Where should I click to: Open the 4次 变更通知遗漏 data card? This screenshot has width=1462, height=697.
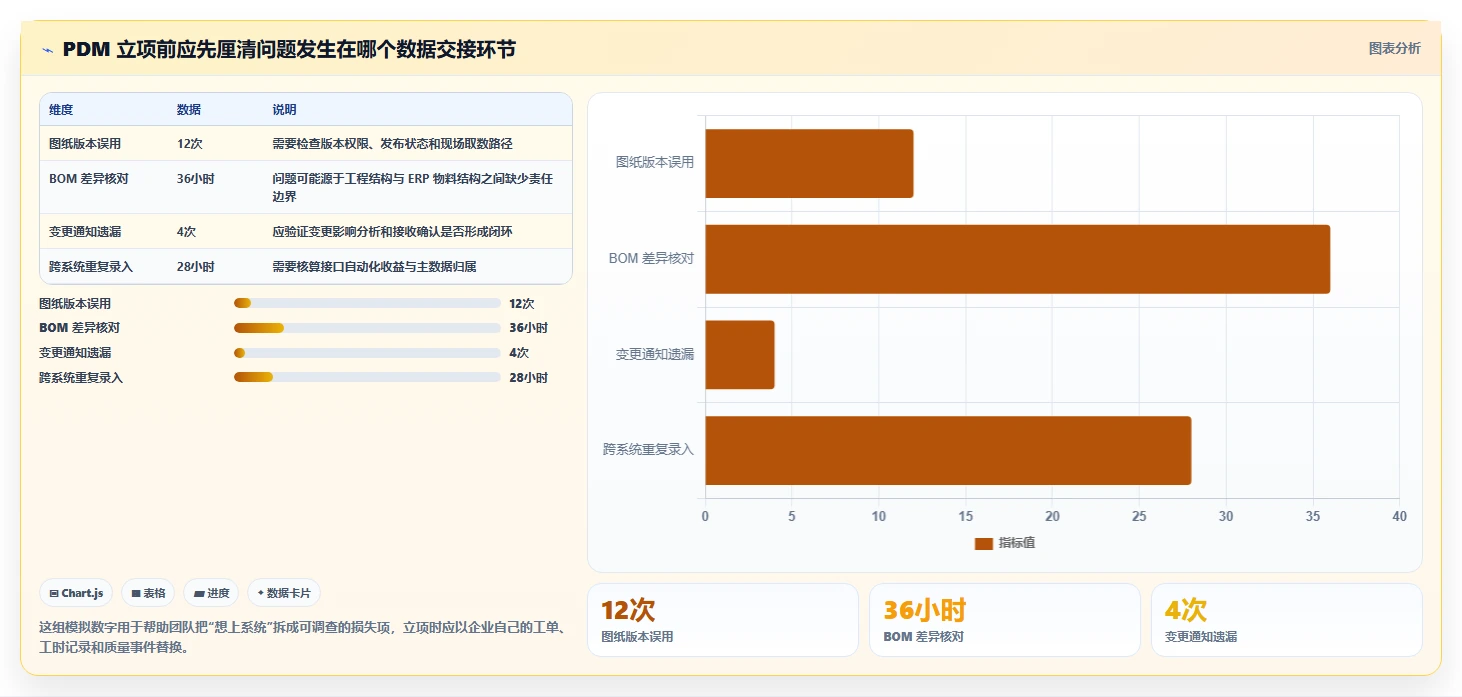click(x=1287, y=620)
